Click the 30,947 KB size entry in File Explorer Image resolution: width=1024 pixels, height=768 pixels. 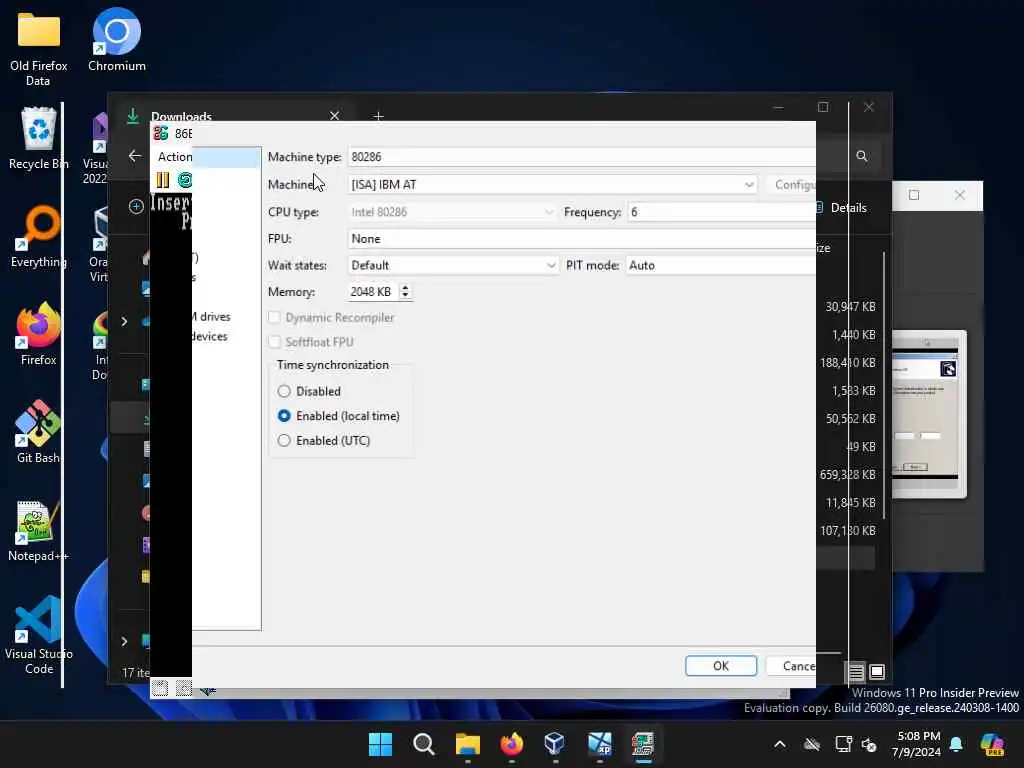tap(850, 307)
